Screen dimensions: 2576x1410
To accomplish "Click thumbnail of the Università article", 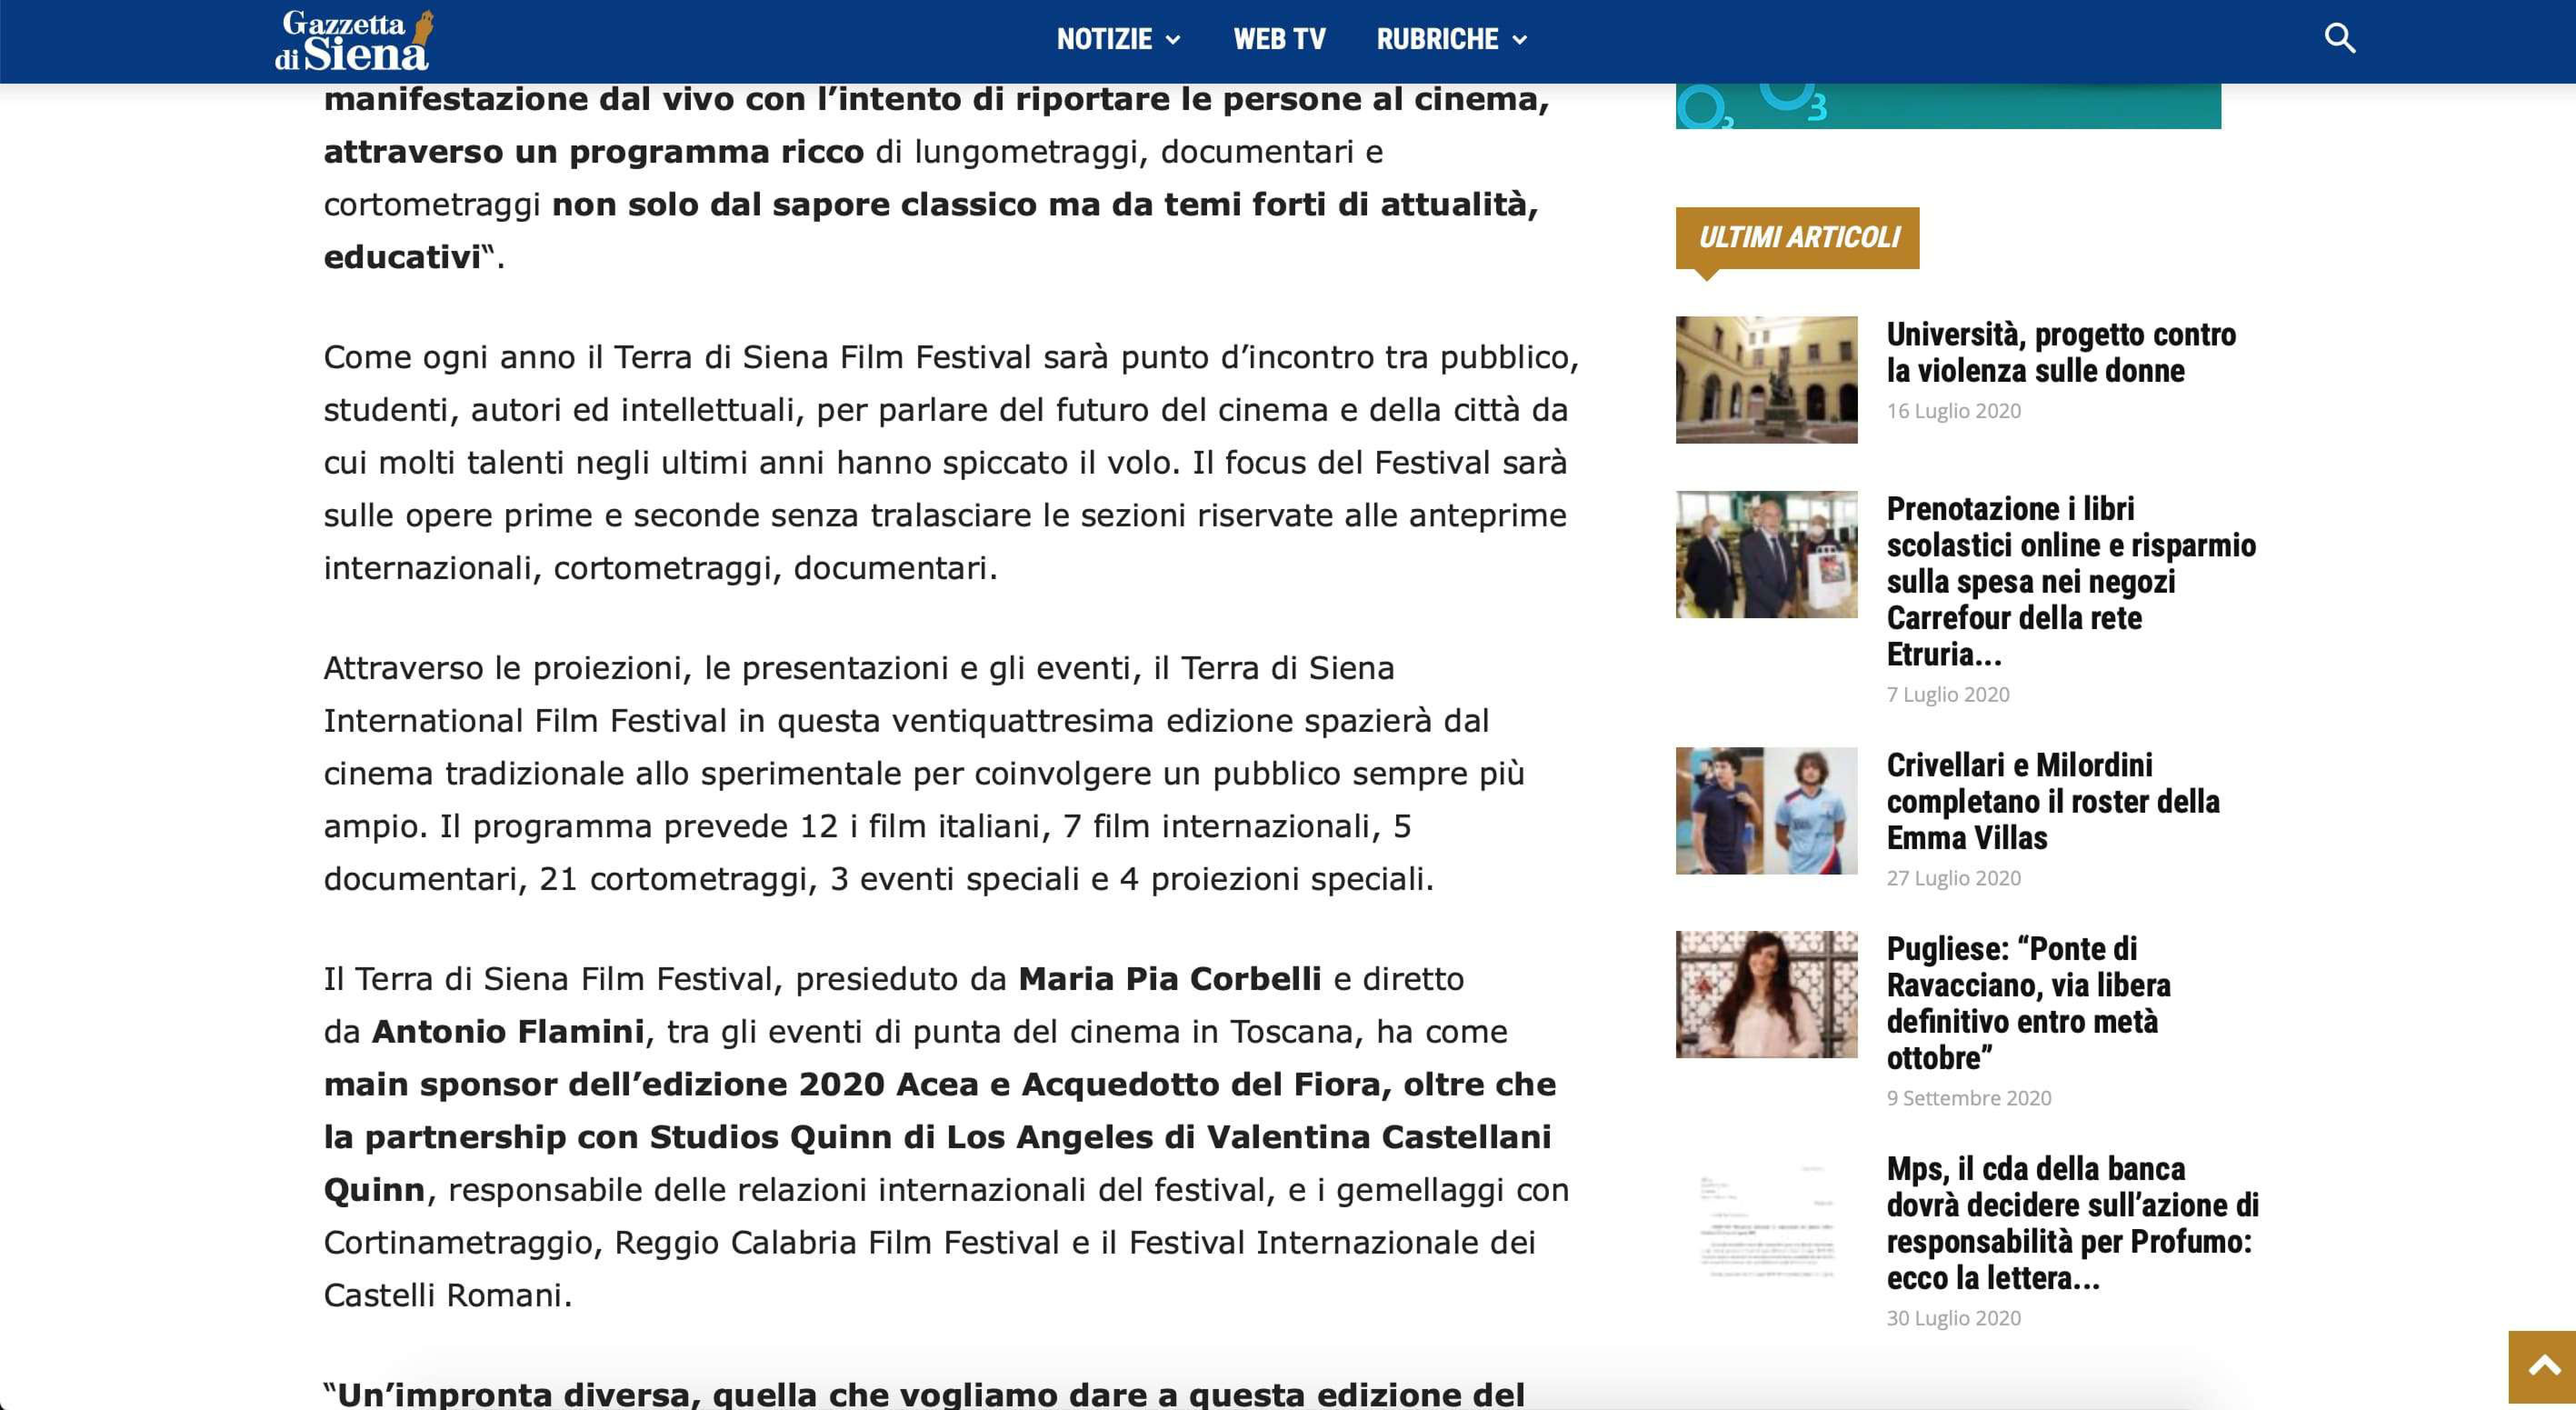I will tap(1766, 380).
